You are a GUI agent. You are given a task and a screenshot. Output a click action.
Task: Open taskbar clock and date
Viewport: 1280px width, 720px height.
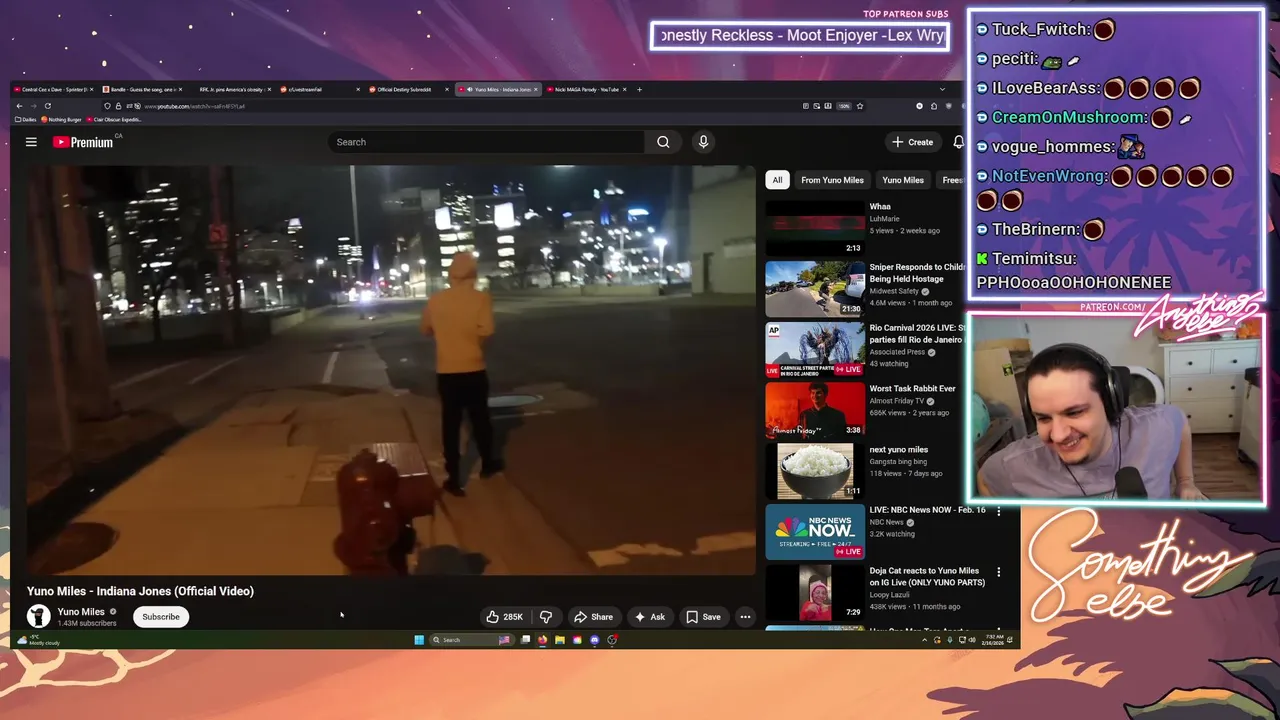tap(993, 640)
